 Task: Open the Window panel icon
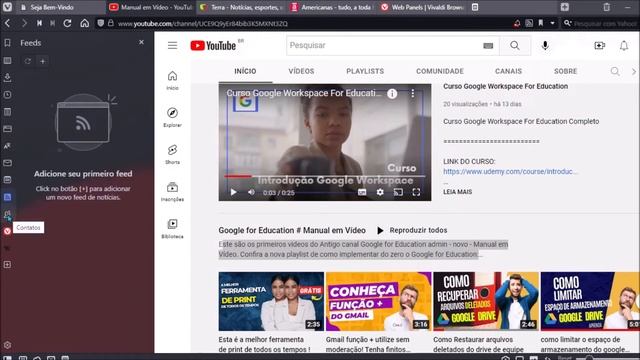(7, 129)
